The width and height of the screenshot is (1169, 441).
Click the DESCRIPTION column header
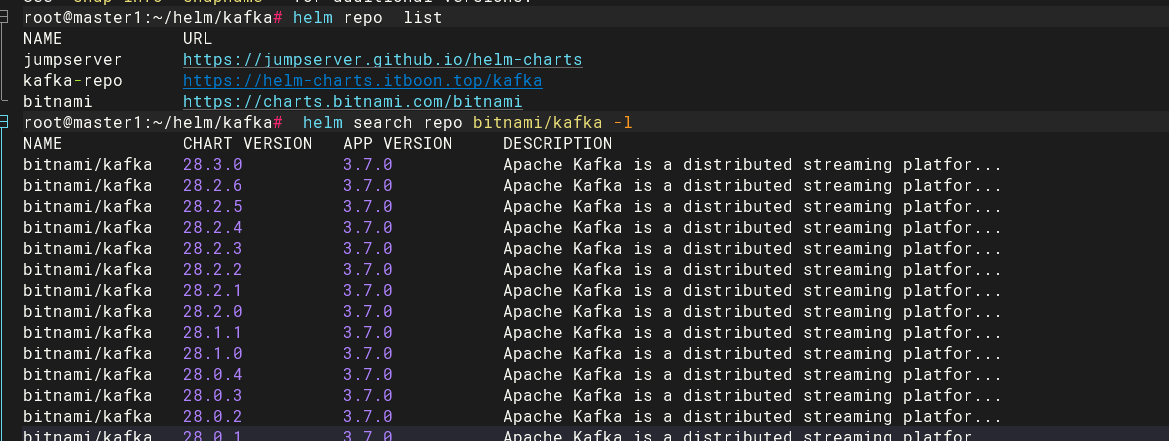coord(558,143)
